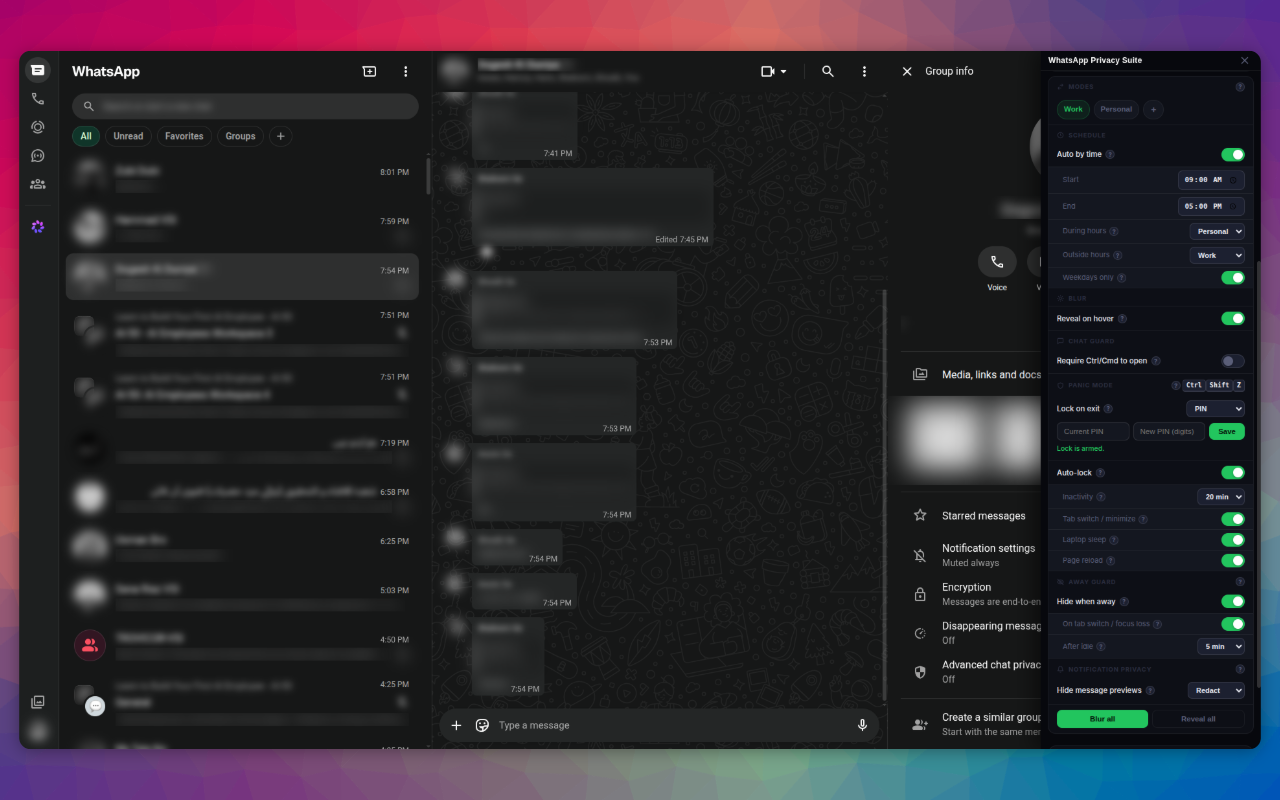Add a new mode with plus

pos(1153,110)
